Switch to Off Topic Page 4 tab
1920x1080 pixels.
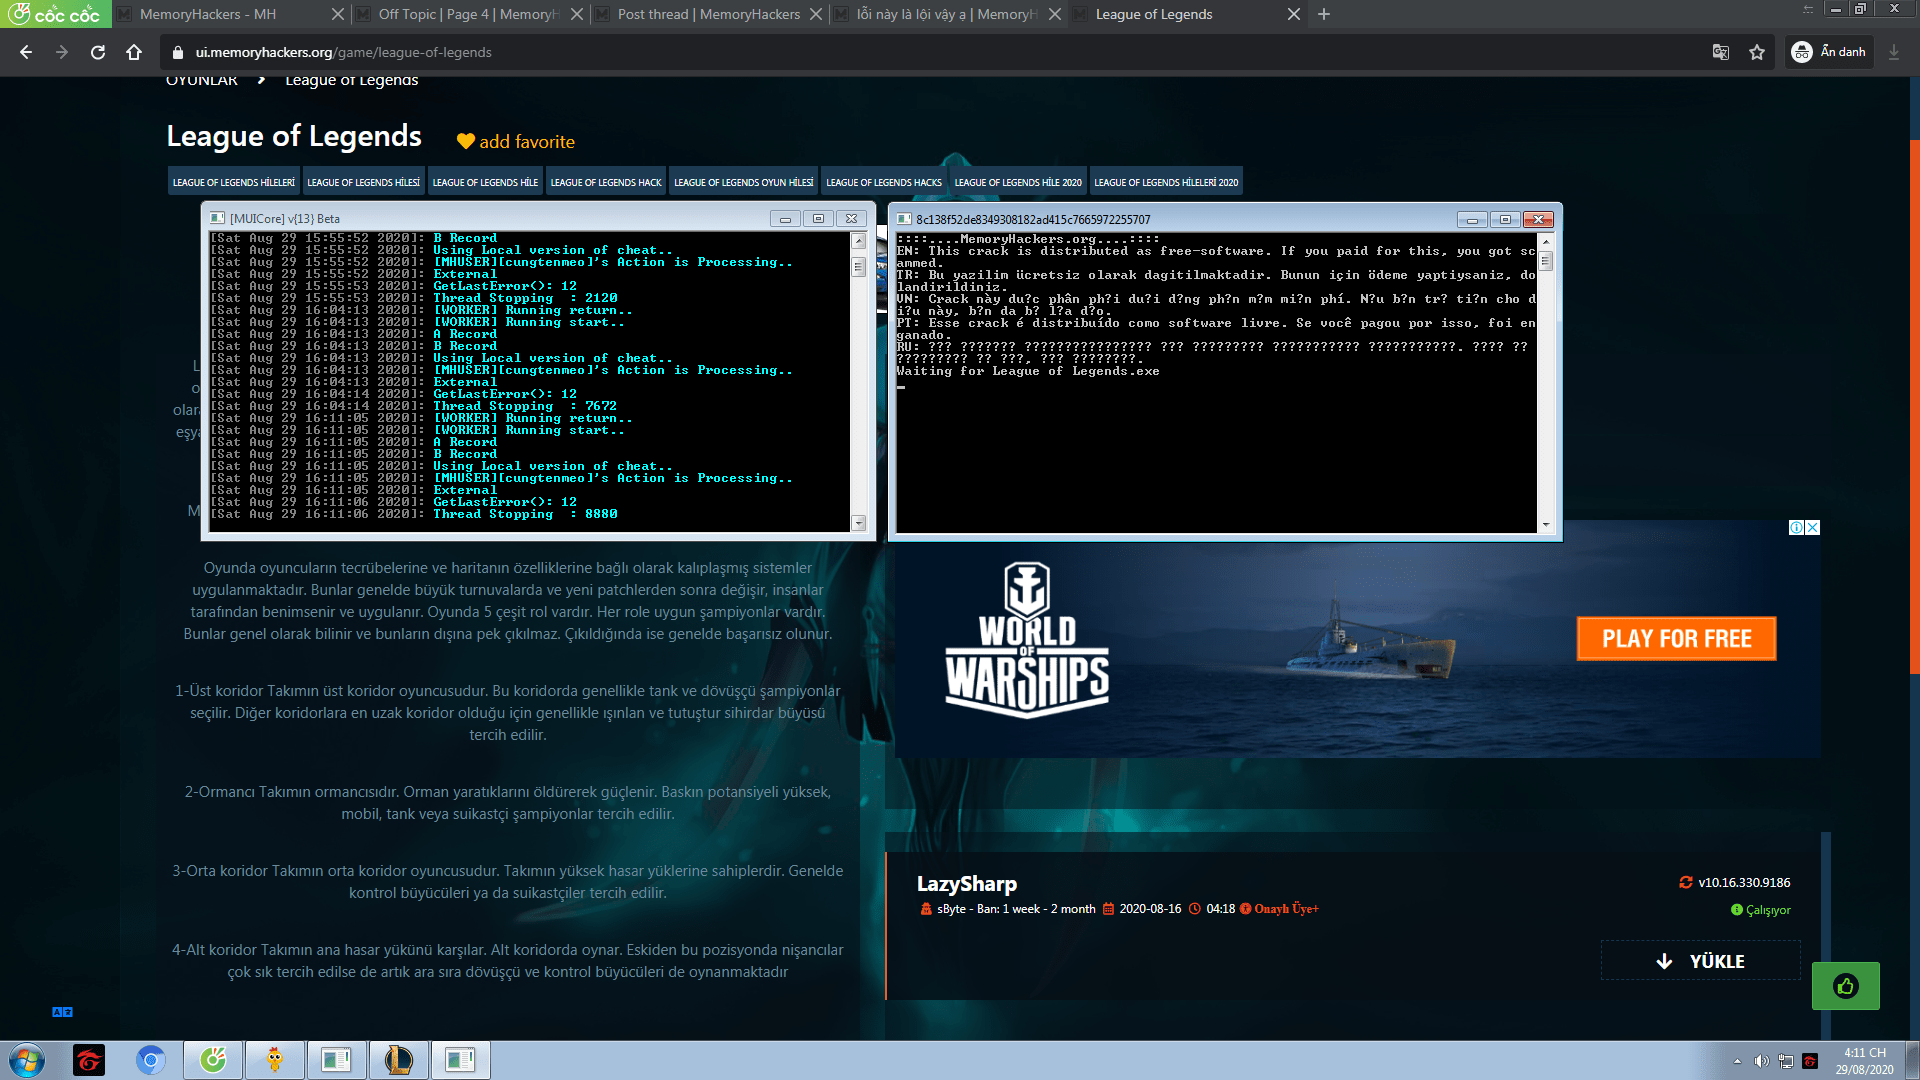click(x=468, y=14)
